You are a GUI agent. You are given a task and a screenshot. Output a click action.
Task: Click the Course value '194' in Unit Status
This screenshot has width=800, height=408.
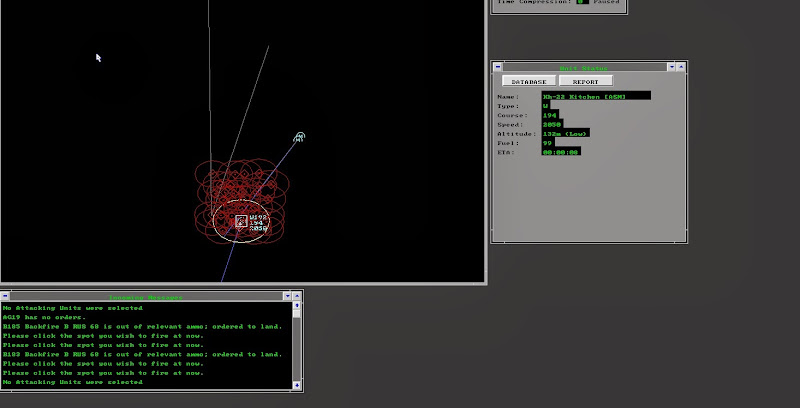click(549, 115)
